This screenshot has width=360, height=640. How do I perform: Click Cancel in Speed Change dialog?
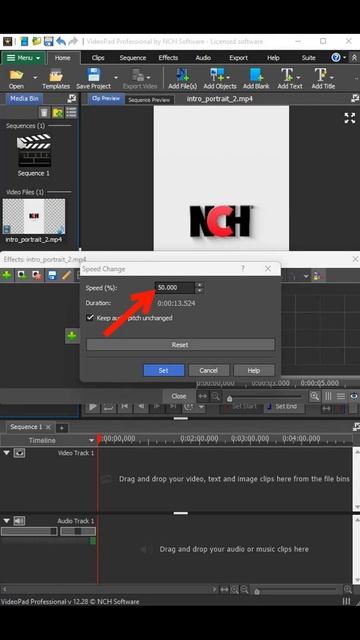209,371
